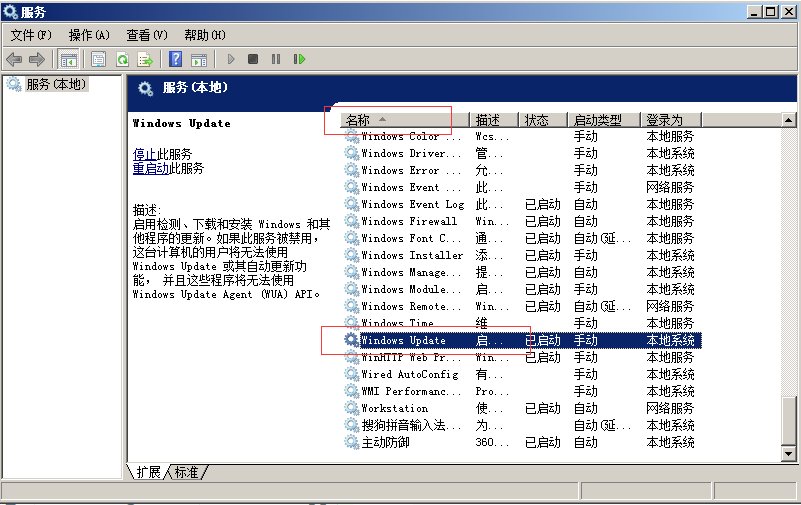Select the Windows Remote... service
Screen dimensions: 801x505
pyautogui.click(x=522, y=306)
